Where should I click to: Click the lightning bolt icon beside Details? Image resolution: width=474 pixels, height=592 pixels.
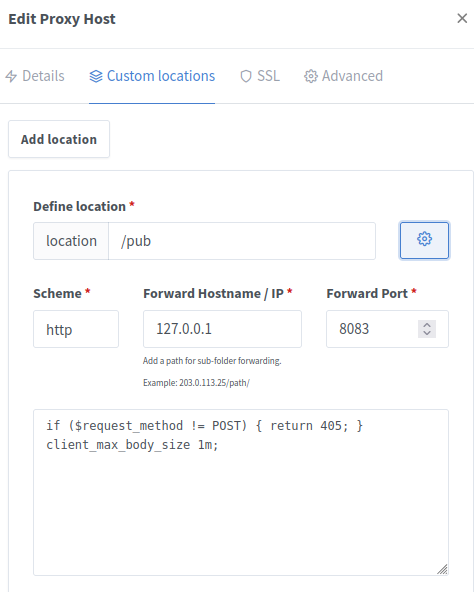pyautogui.click(x=11, y=76)
